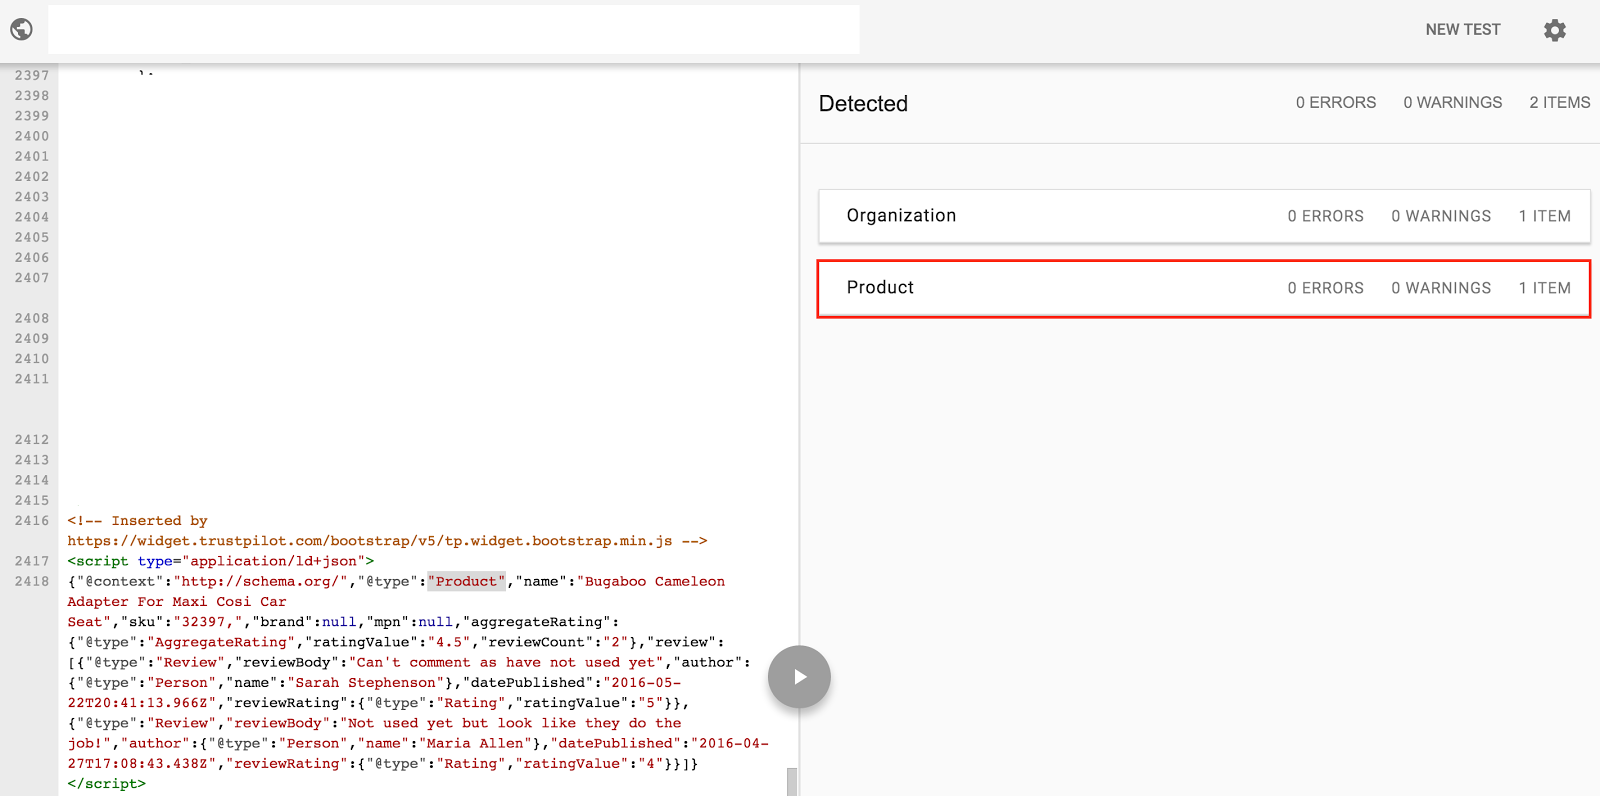The height and width of the screenshot is (796, 1600).
Task: Click line number 2416 in the gutter
Action: click(x=32, y=521)
